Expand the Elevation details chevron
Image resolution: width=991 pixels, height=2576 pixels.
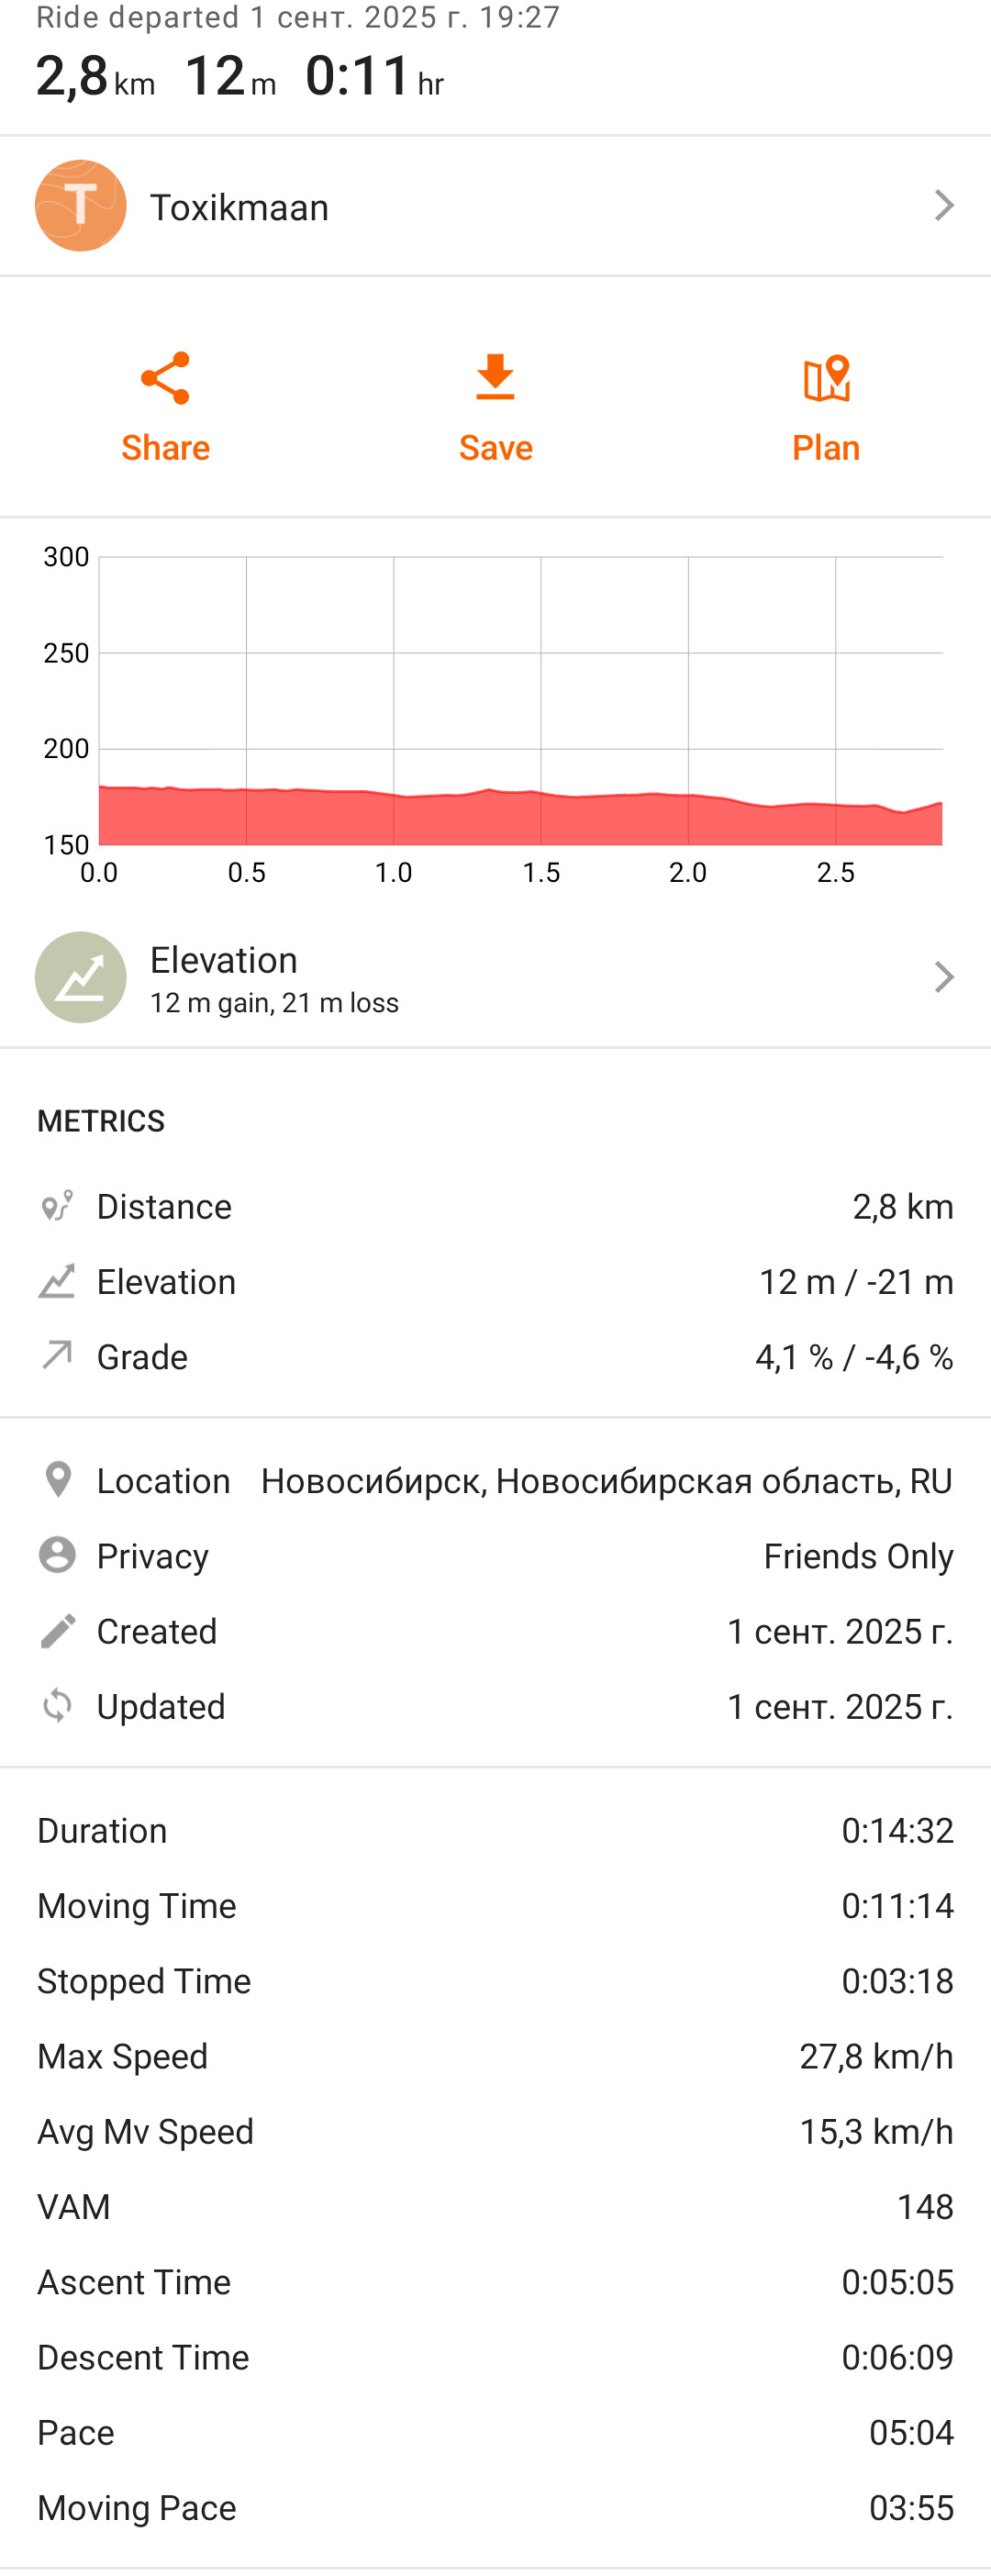[943, 977]
